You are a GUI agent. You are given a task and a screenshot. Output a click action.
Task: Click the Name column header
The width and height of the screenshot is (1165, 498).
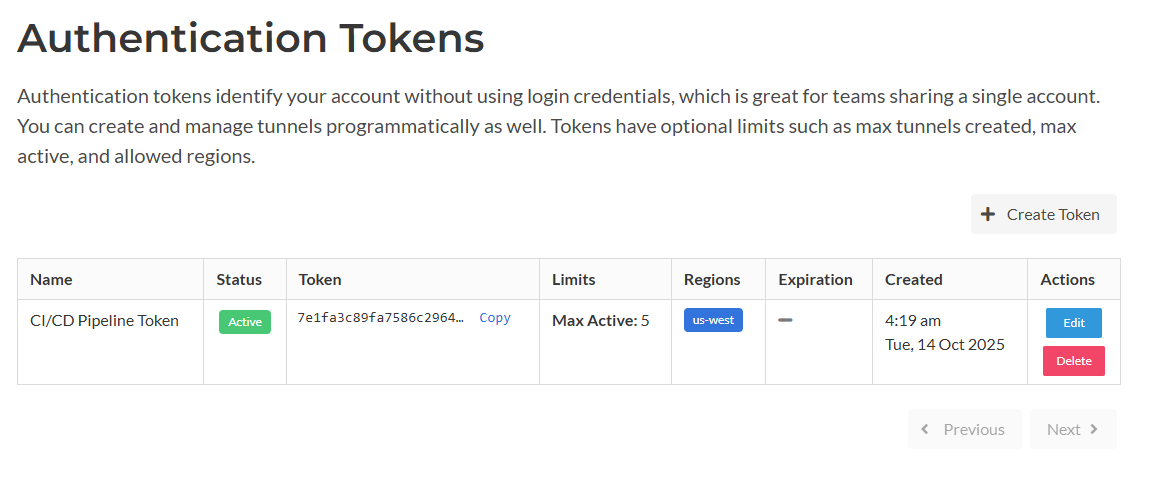[x=51, y=279]
